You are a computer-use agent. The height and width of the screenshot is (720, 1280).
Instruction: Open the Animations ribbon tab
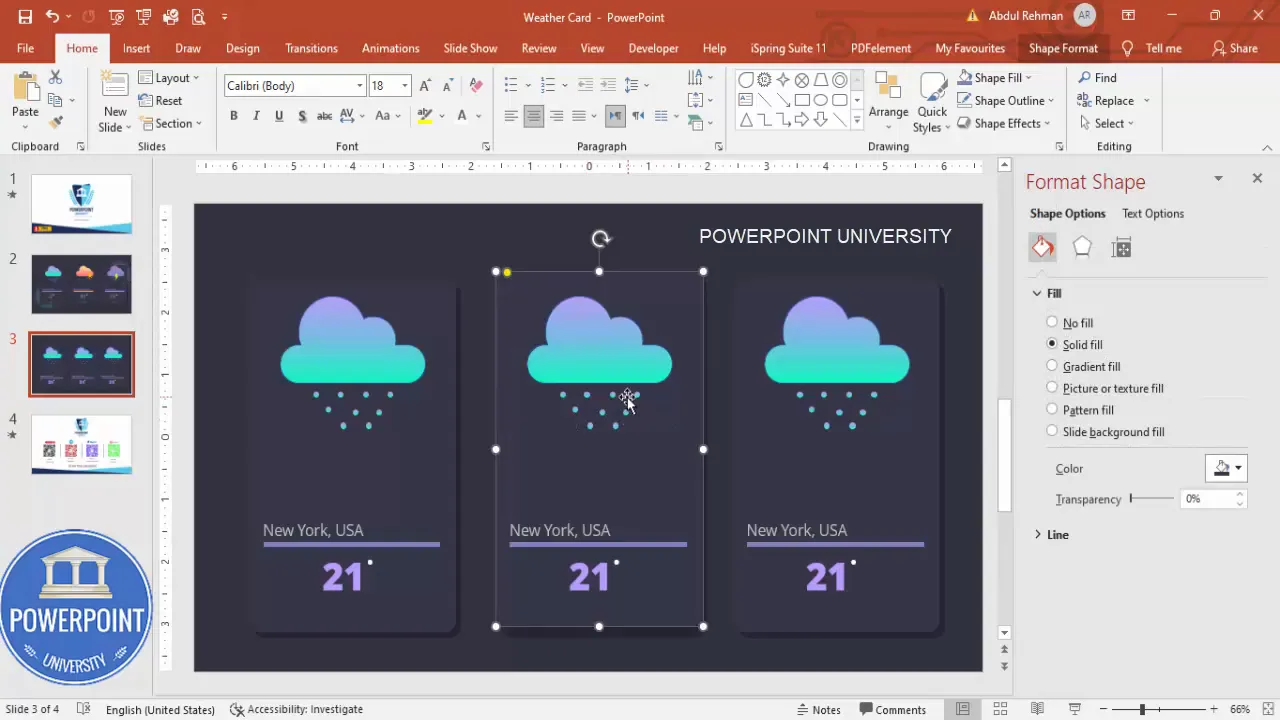tap(390, 48)
